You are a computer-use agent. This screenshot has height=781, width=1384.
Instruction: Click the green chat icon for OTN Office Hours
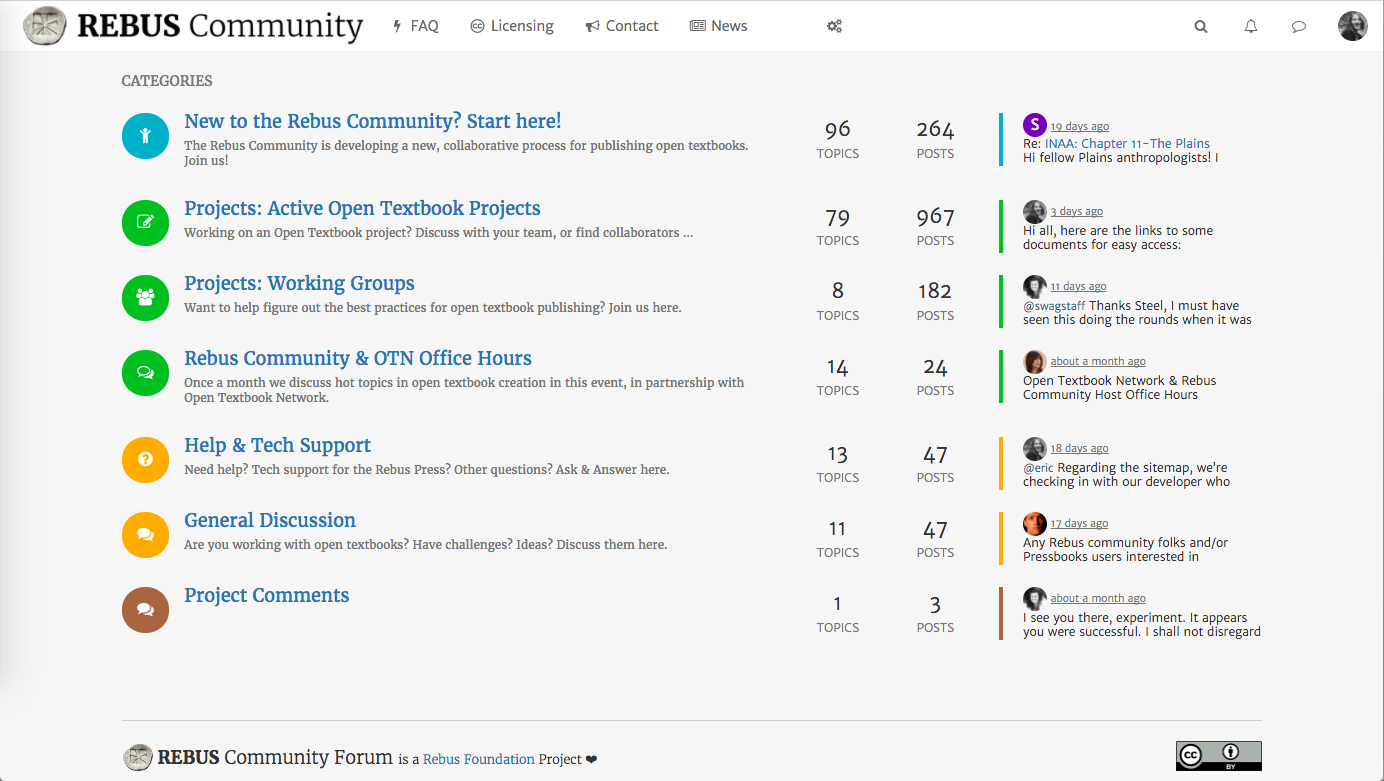[x=145, y=372]
